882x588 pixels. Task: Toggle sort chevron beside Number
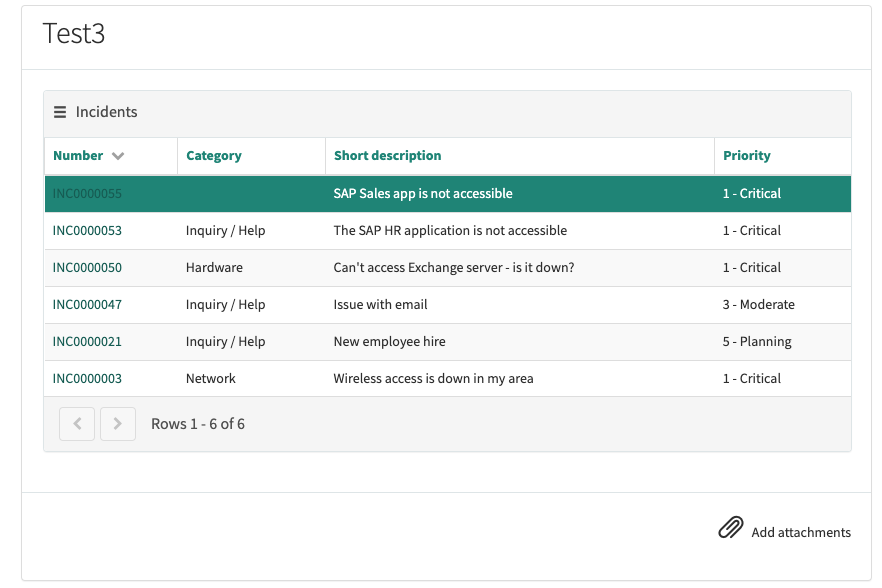(118, 156)
